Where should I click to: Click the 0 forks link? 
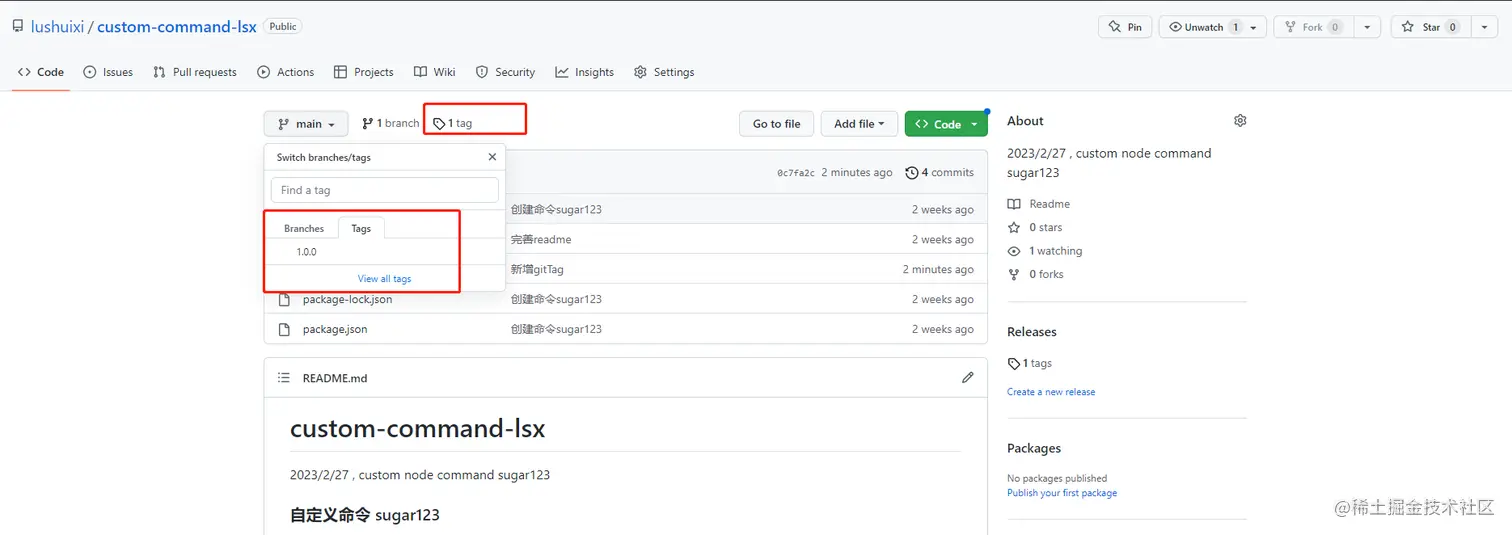click(1036, 274)
